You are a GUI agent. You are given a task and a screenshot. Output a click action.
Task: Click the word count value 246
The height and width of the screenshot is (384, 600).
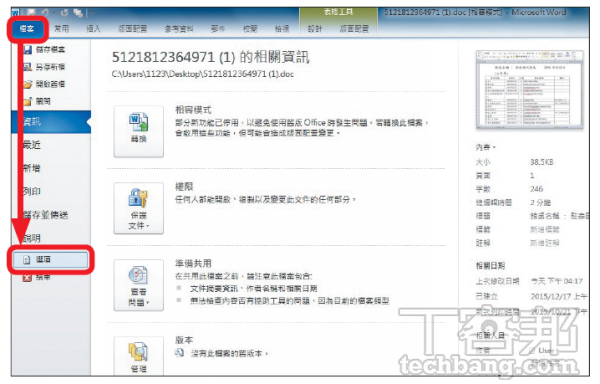pyautogui.click(x=536, y=189)
